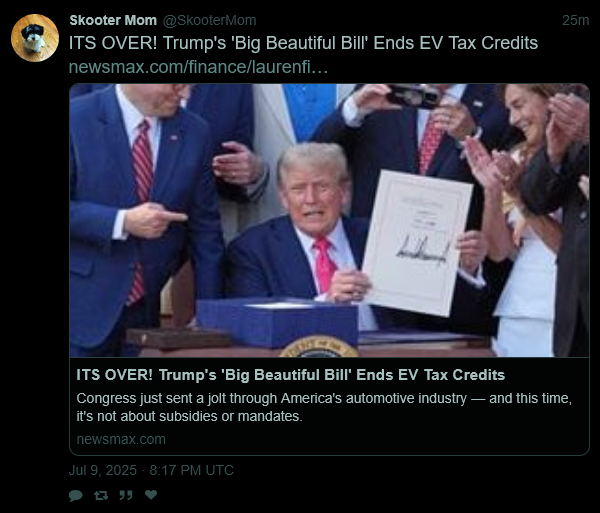Open the link card's preview photo
The width and height of the screenshot is (600, 513).
329,220
